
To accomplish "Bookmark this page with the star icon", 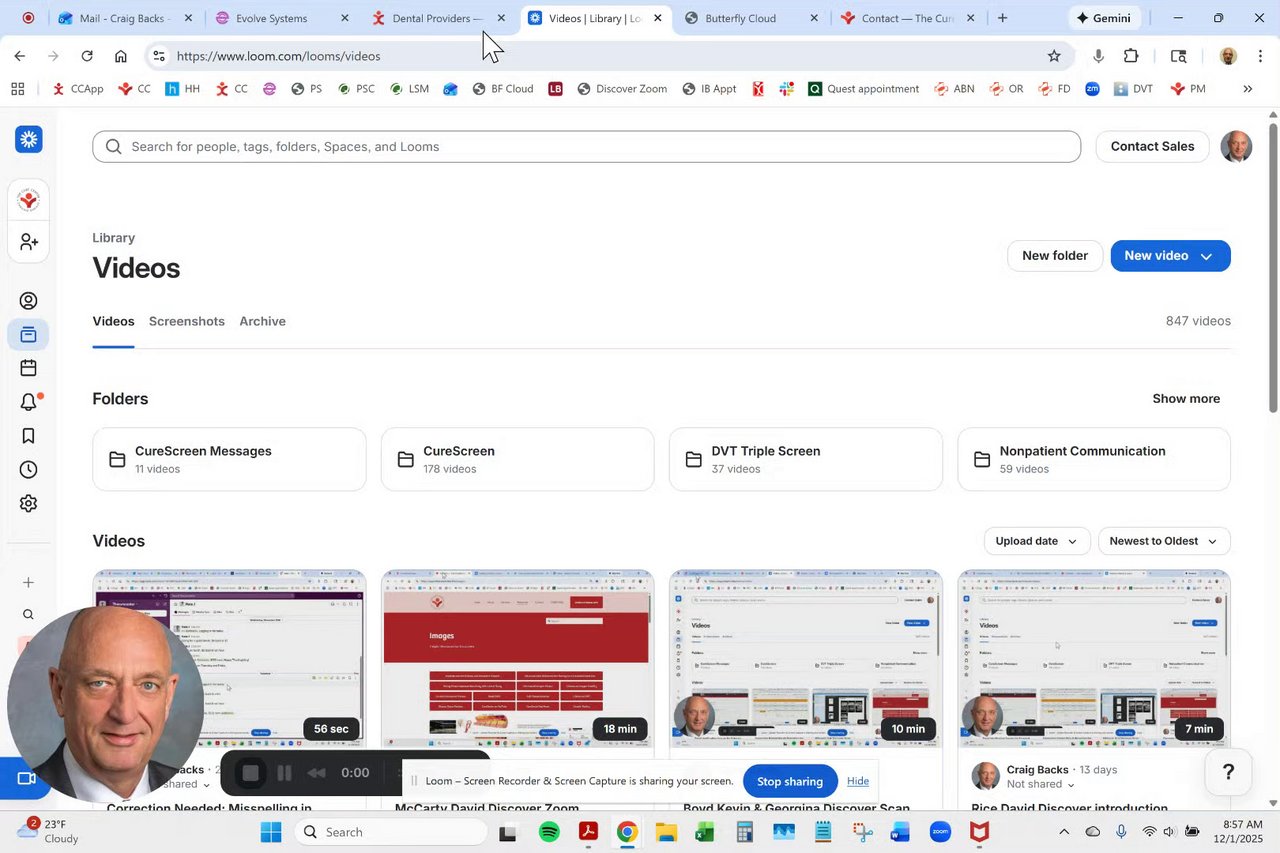I will click(1054, 56).
